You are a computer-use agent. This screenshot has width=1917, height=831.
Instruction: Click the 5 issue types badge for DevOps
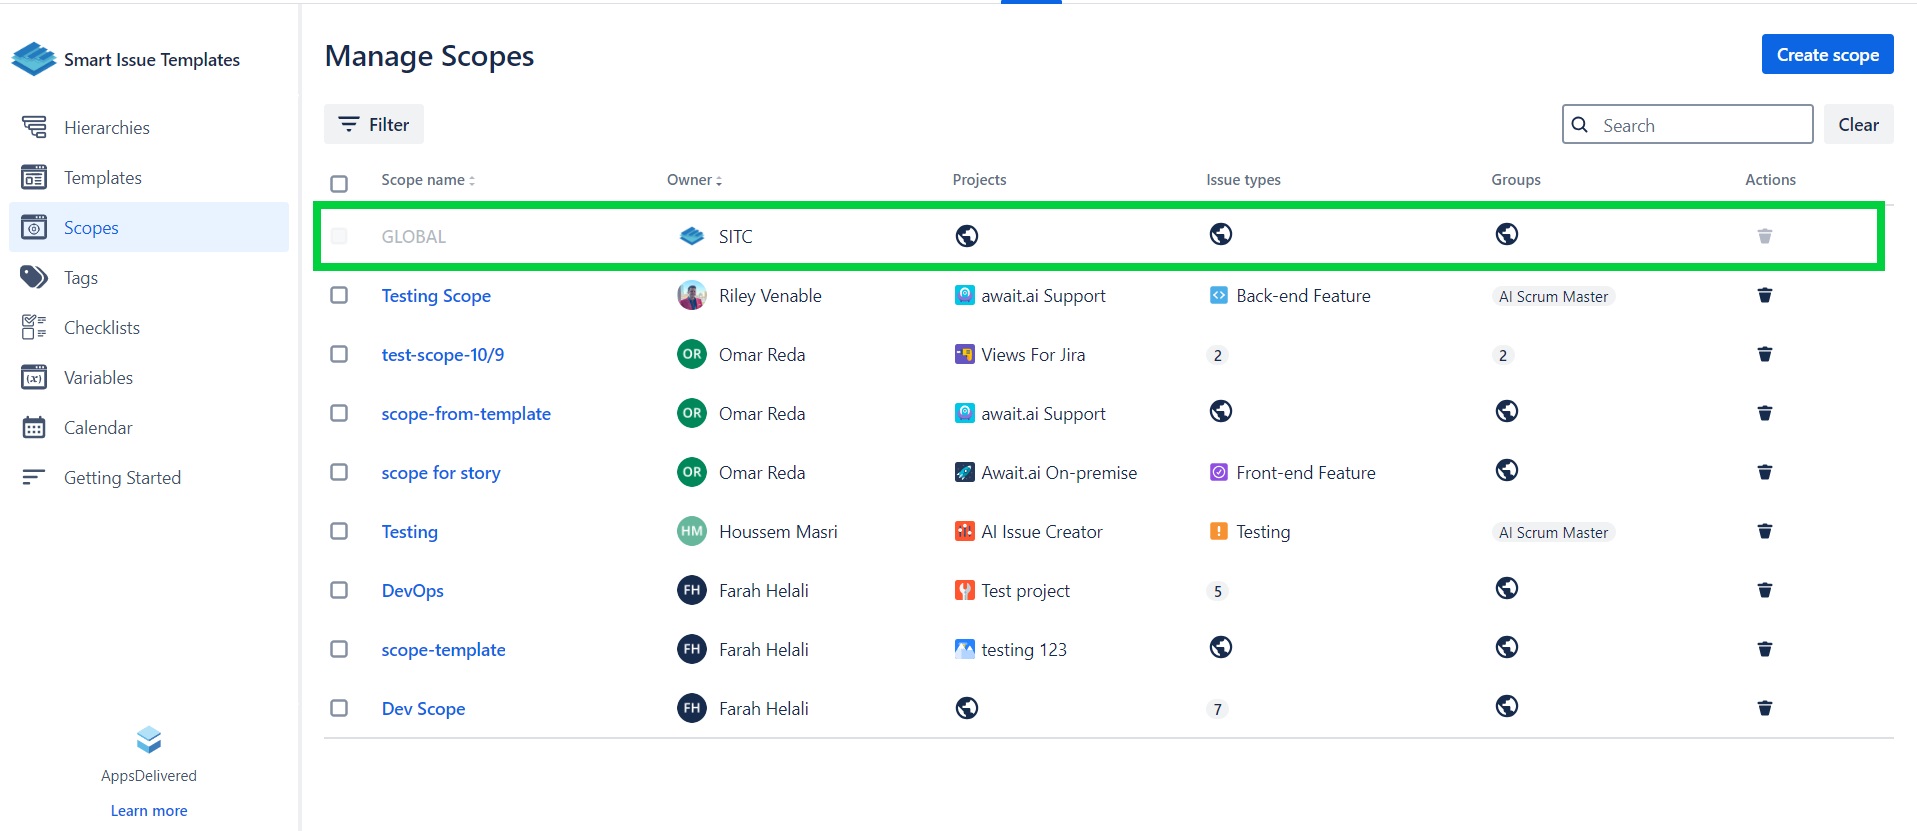pos(1217,591)
